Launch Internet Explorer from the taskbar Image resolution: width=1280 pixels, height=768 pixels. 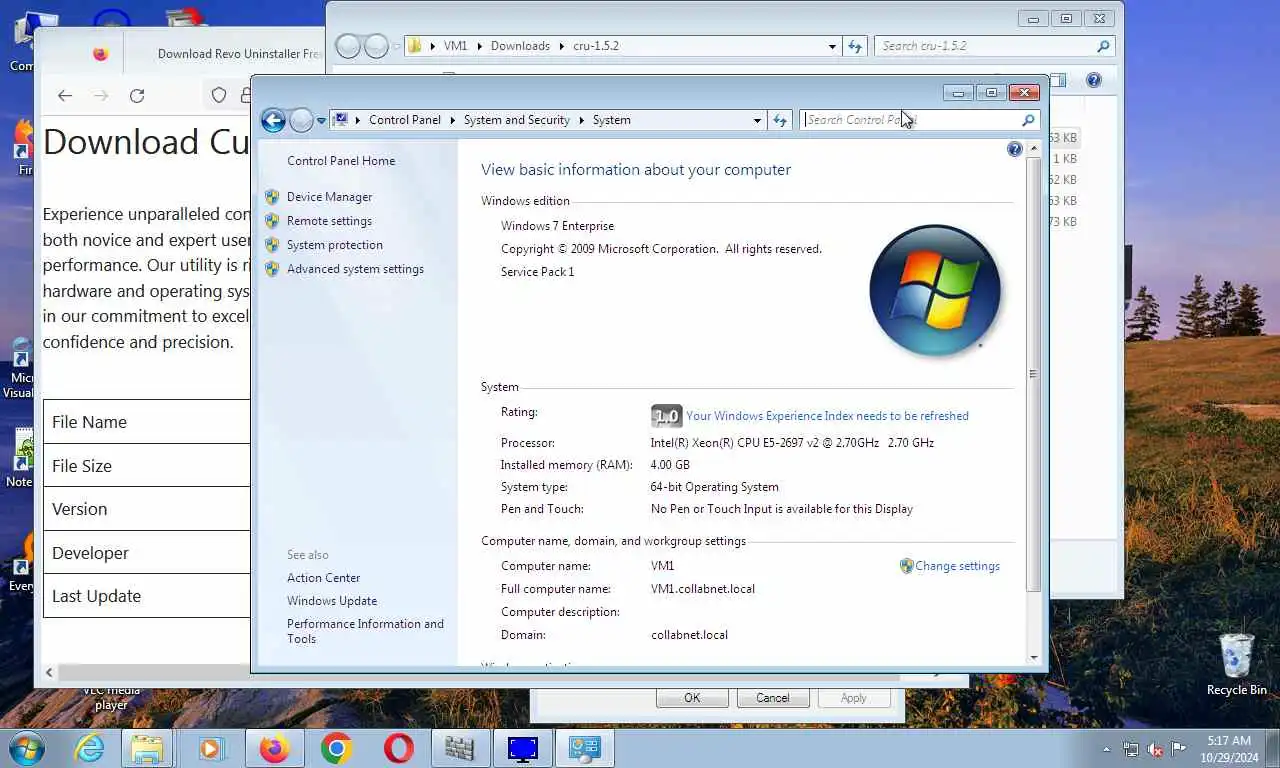88,748
